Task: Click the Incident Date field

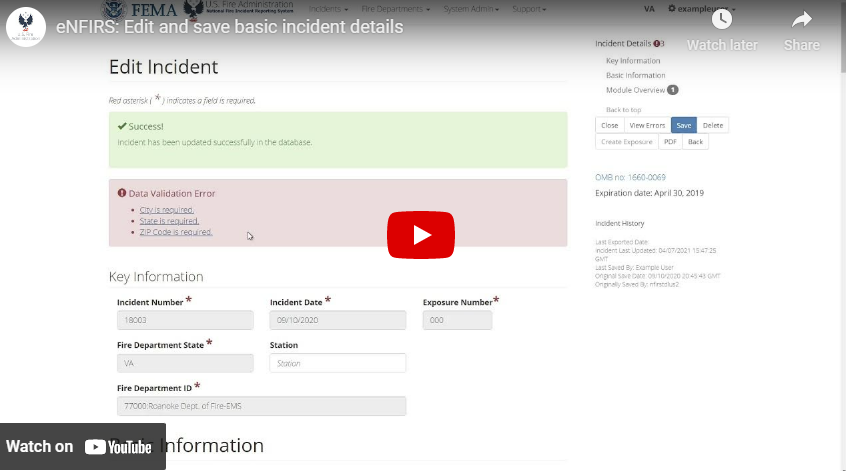Action: [x=338, y=320]
